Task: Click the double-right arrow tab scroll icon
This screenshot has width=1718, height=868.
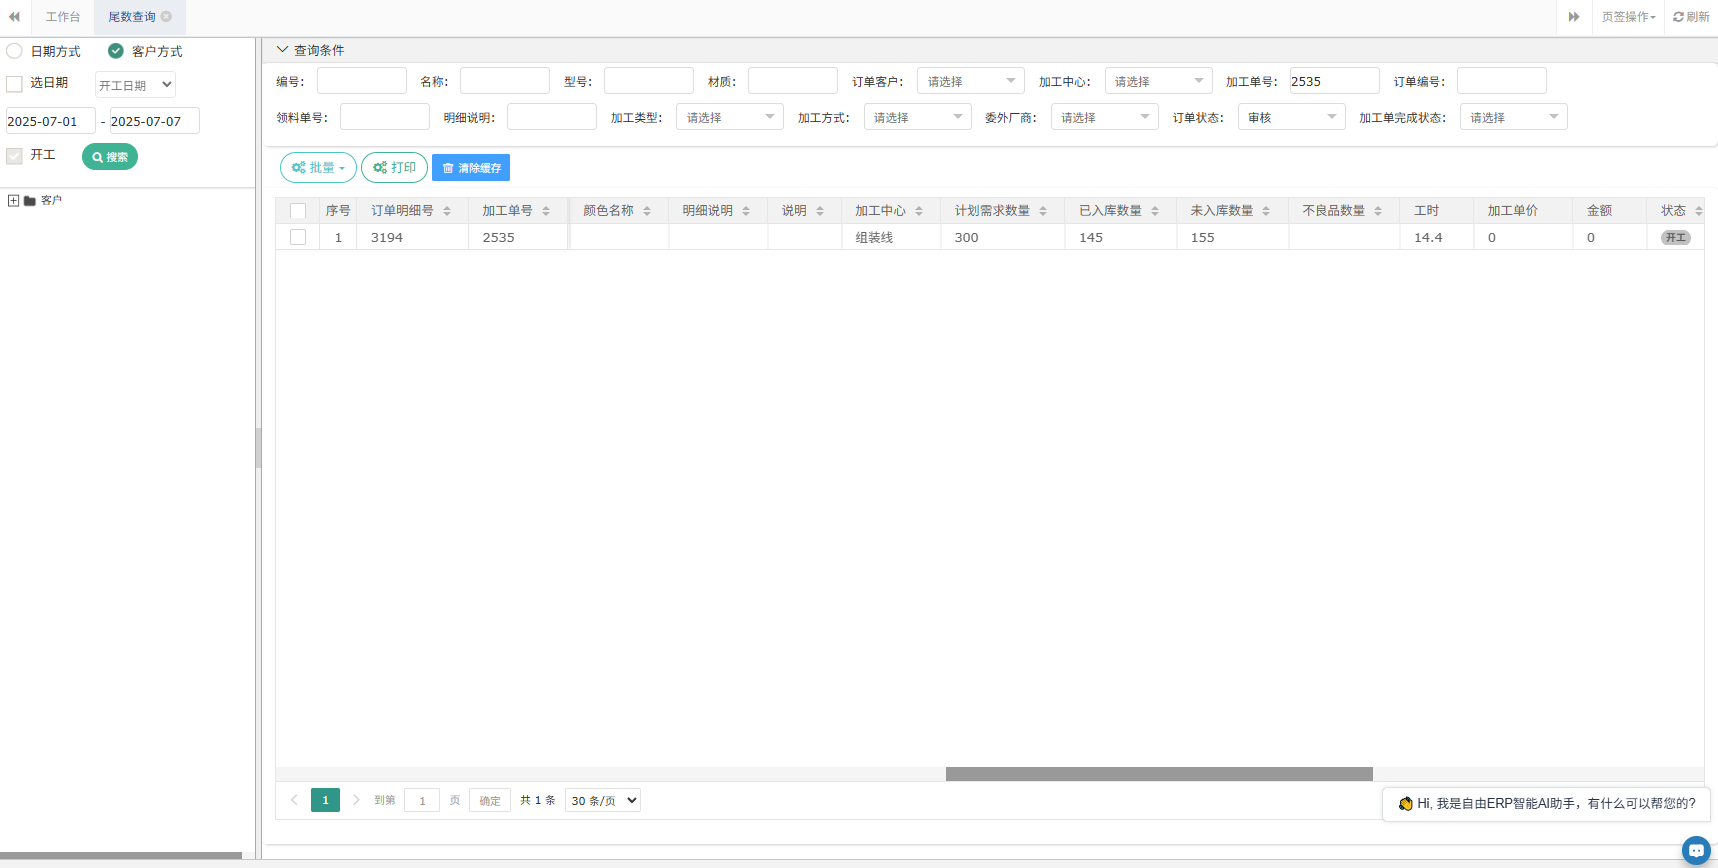Action: (1574, 17)
